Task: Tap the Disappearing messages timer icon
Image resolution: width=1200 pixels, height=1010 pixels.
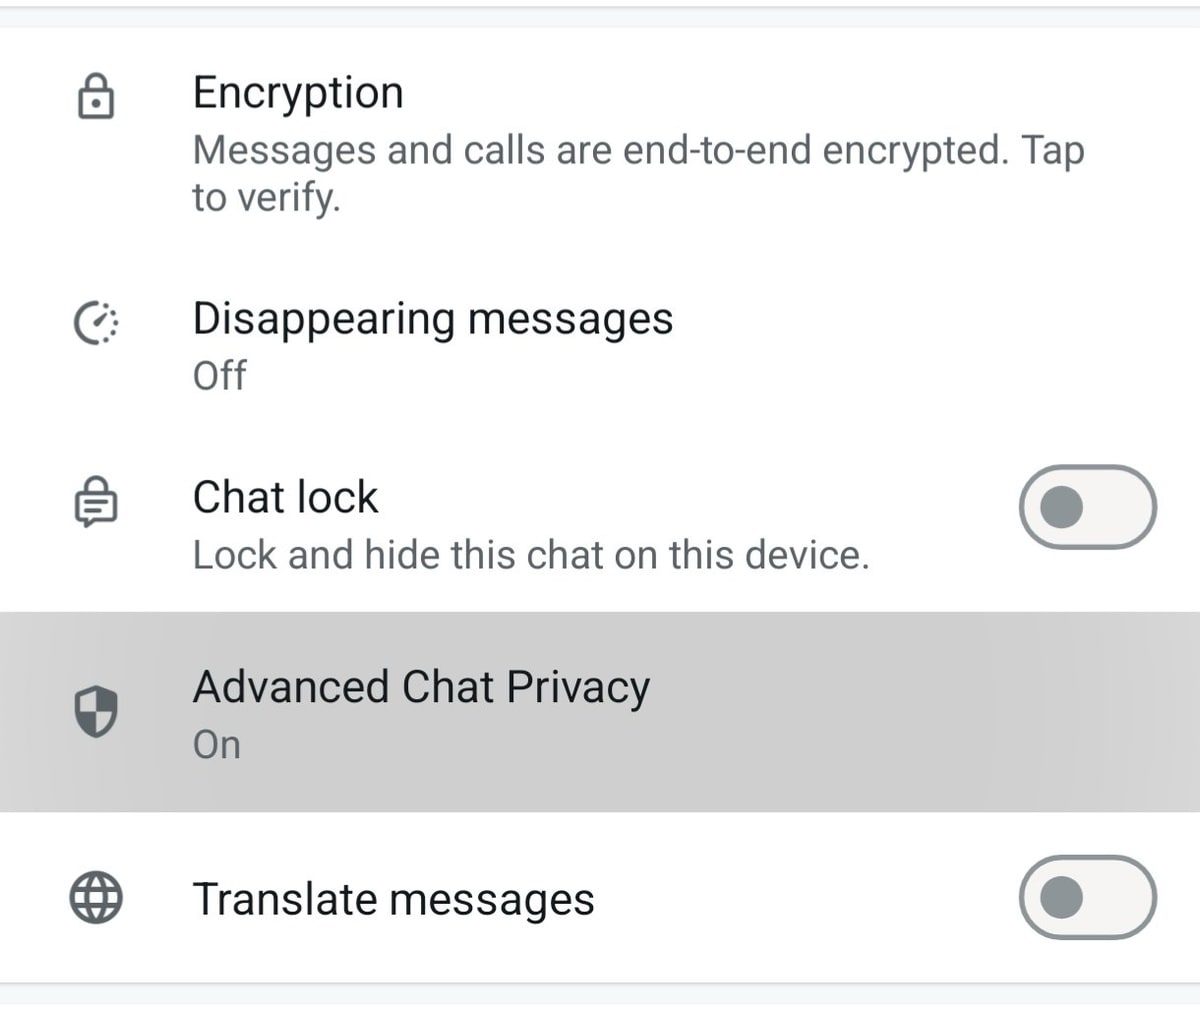Action: pos(97,322)
